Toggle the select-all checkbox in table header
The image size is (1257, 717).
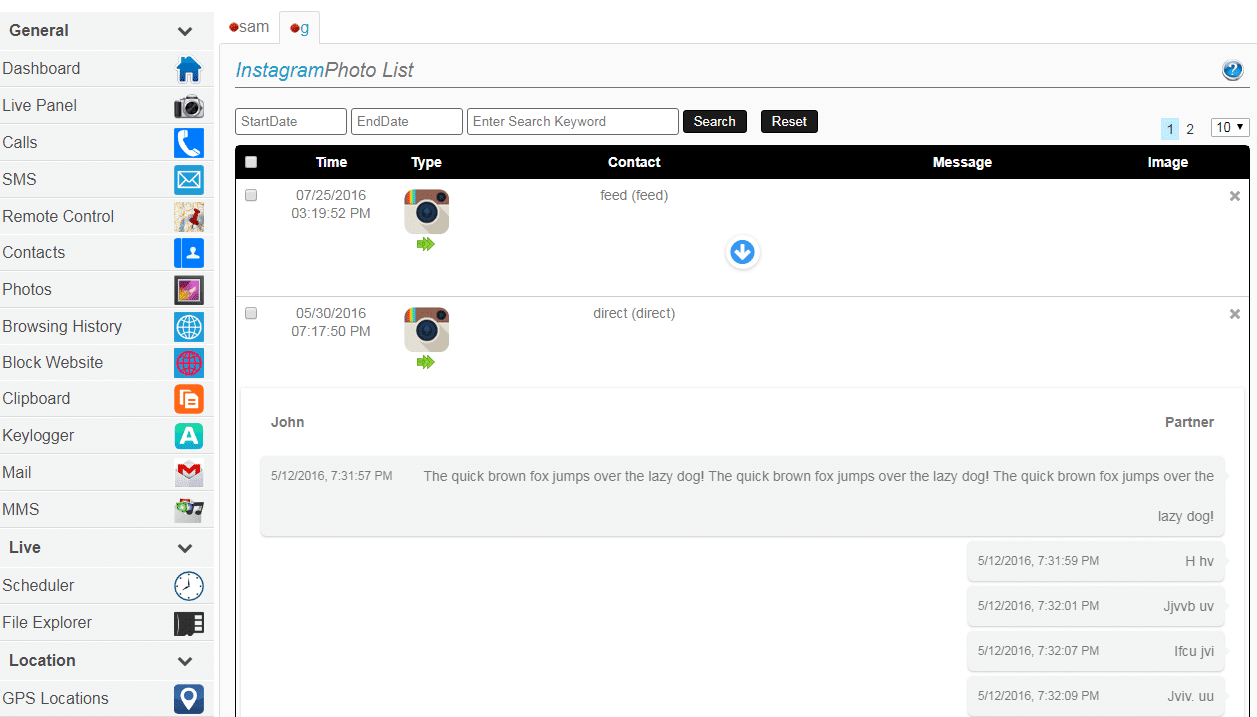251,162
